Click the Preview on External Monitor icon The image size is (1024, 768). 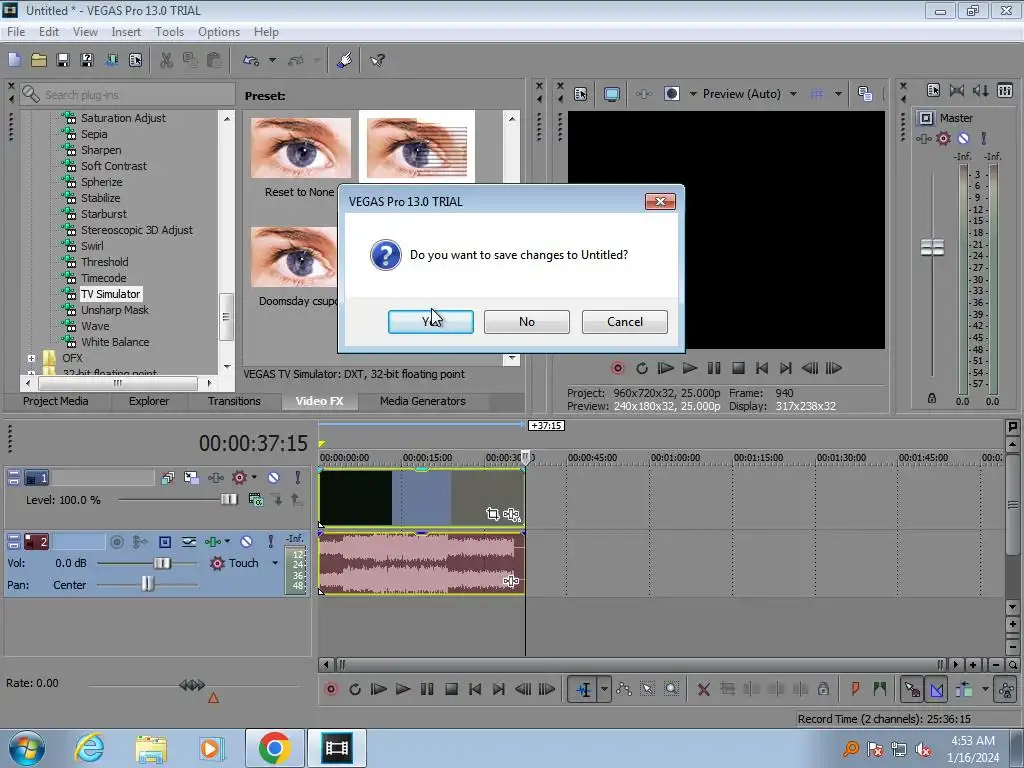(x=611, y=94)
